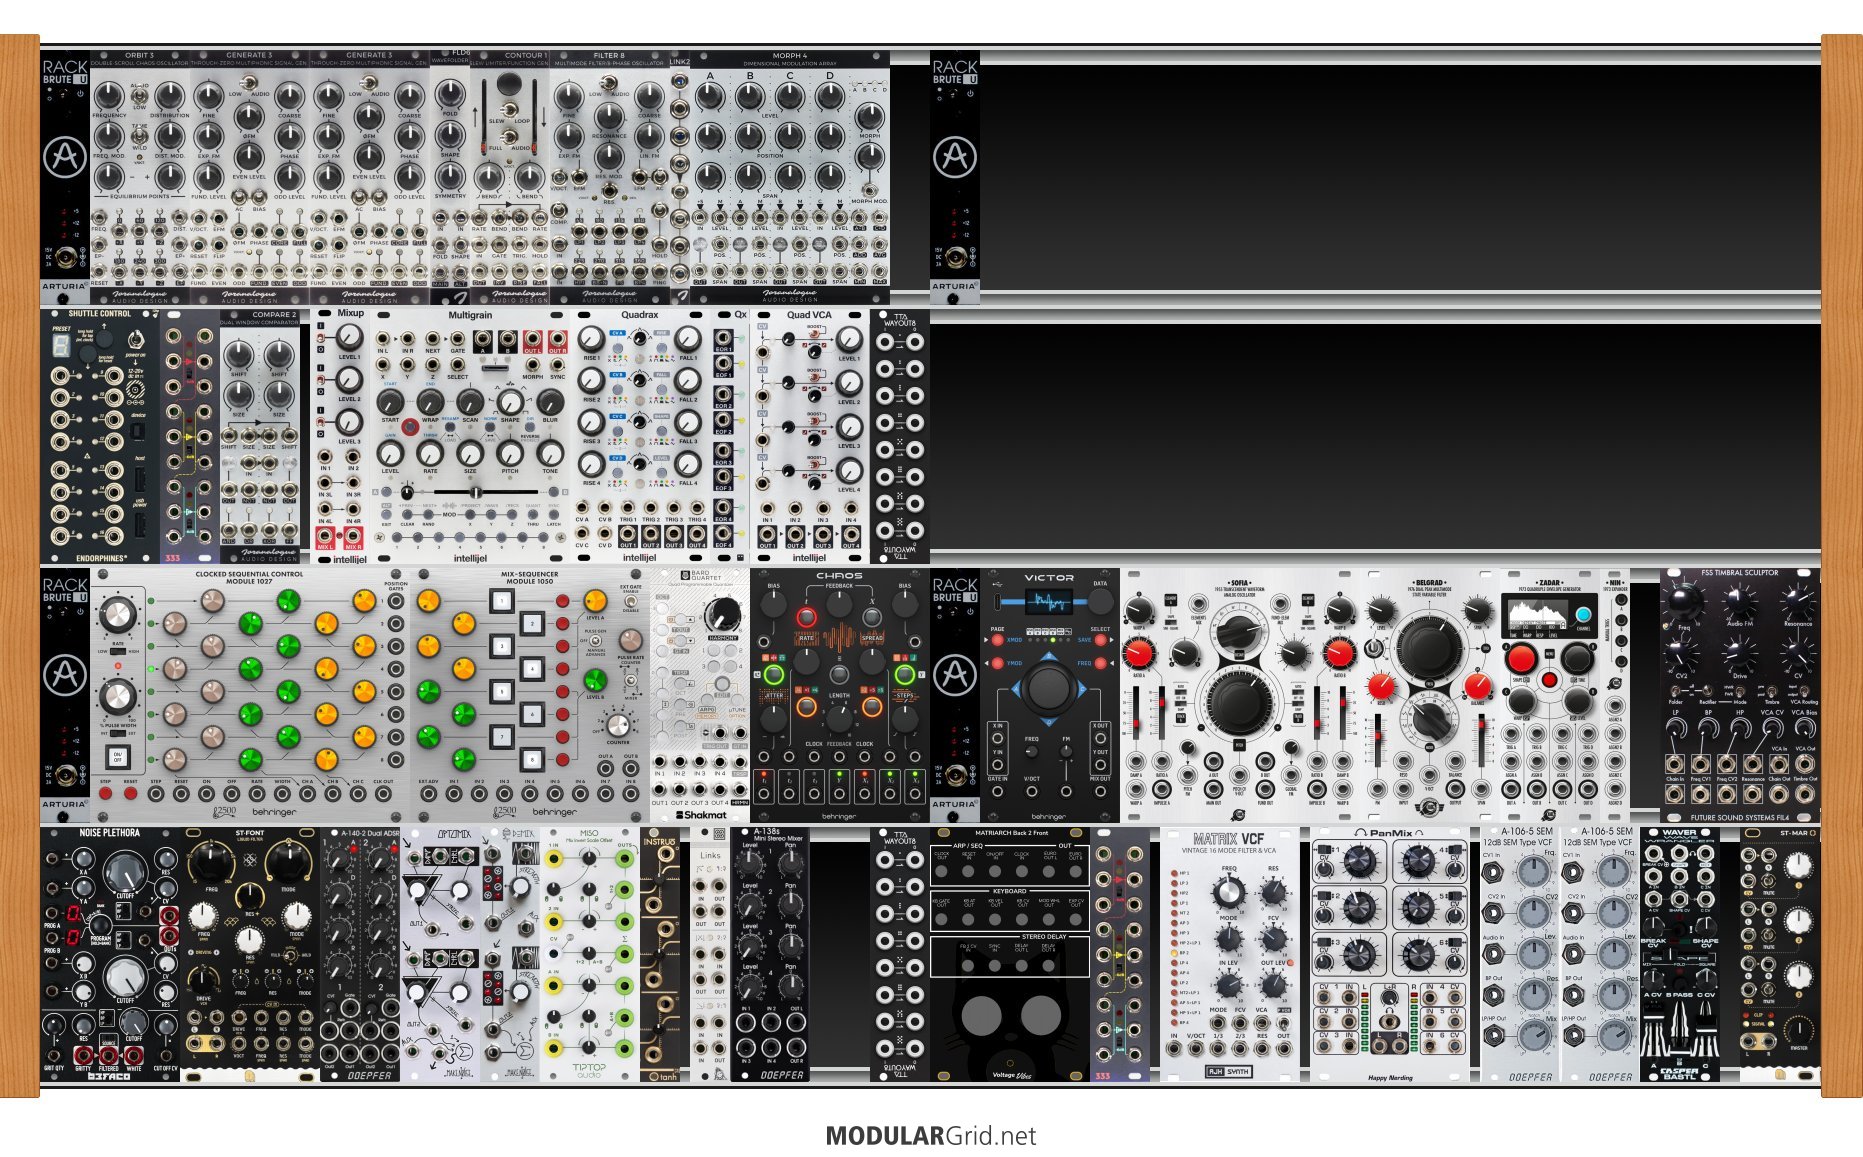
Task: Click the Casper Bastl logo on Waver
Action: point(1679,1072)
